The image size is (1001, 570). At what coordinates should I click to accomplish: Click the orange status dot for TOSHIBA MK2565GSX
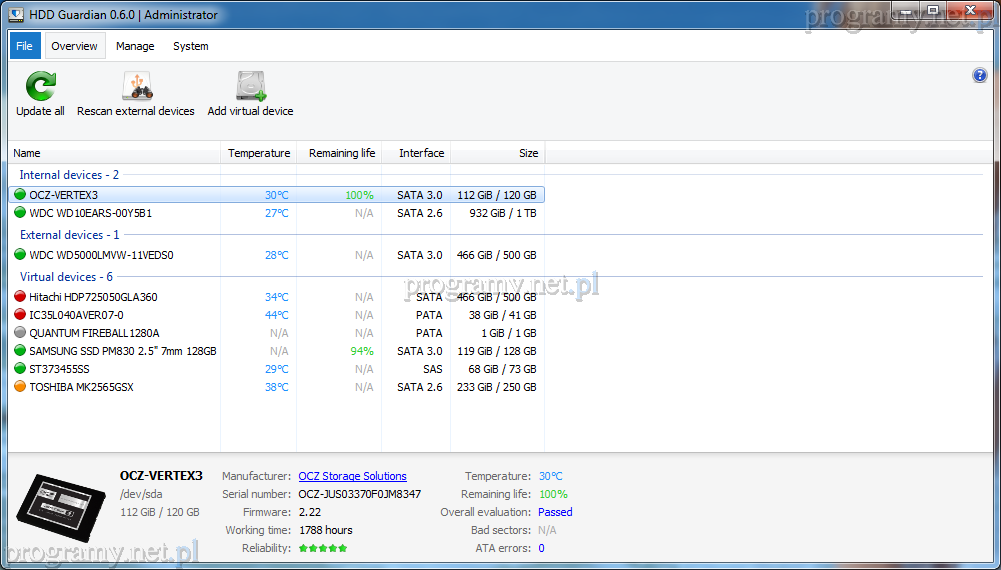tap(20, 387)
